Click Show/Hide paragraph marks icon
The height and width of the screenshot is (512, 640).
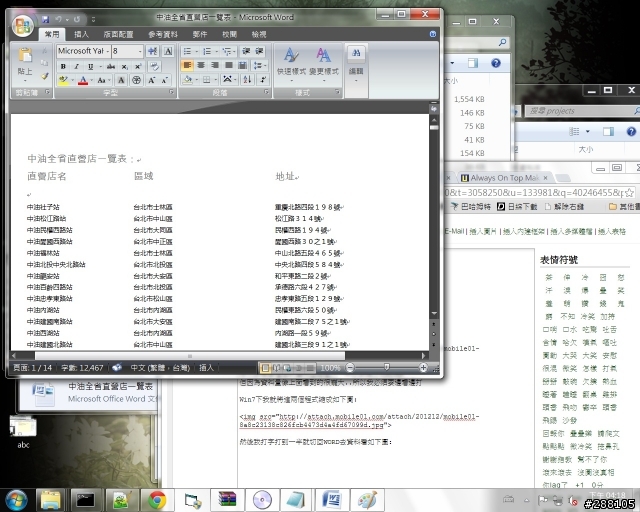[x=263, y=79]
